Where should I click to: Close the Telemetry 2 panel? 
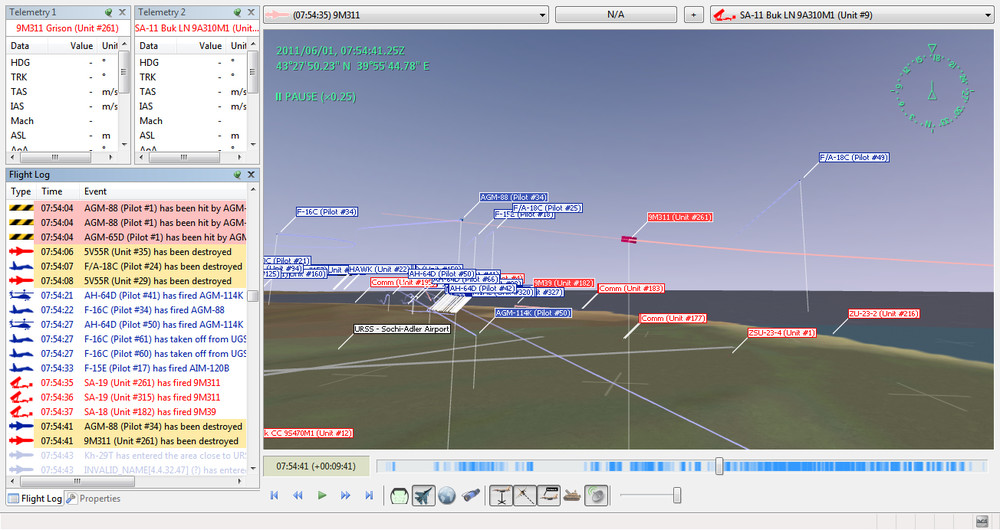[x=251, y=12]
